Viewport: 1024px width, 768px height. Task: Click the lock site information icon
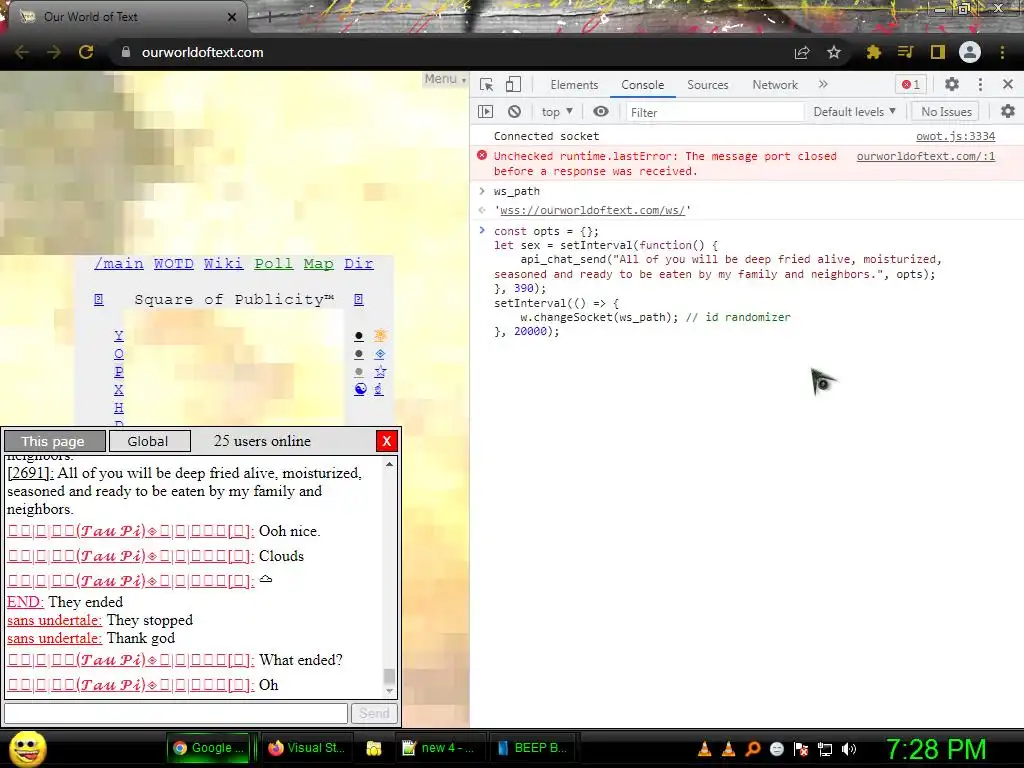[126, 52]
